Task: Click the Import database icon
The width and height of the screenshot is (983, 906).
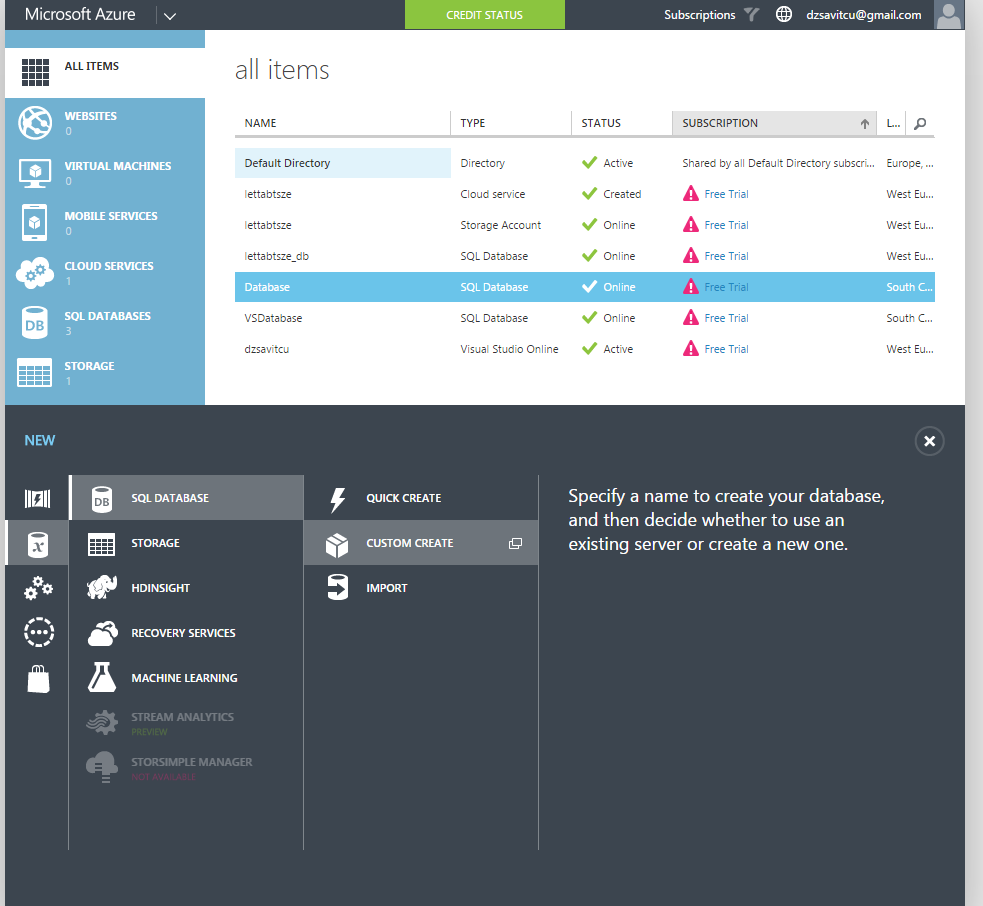Action: tap(337, 587)
